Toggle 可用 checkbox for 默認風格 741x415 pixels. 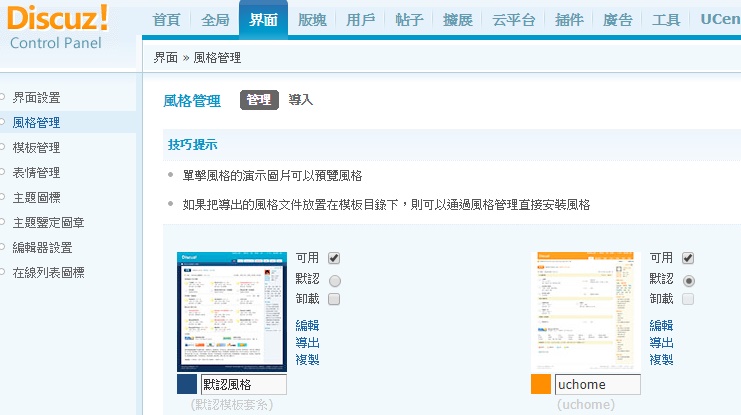334,258
